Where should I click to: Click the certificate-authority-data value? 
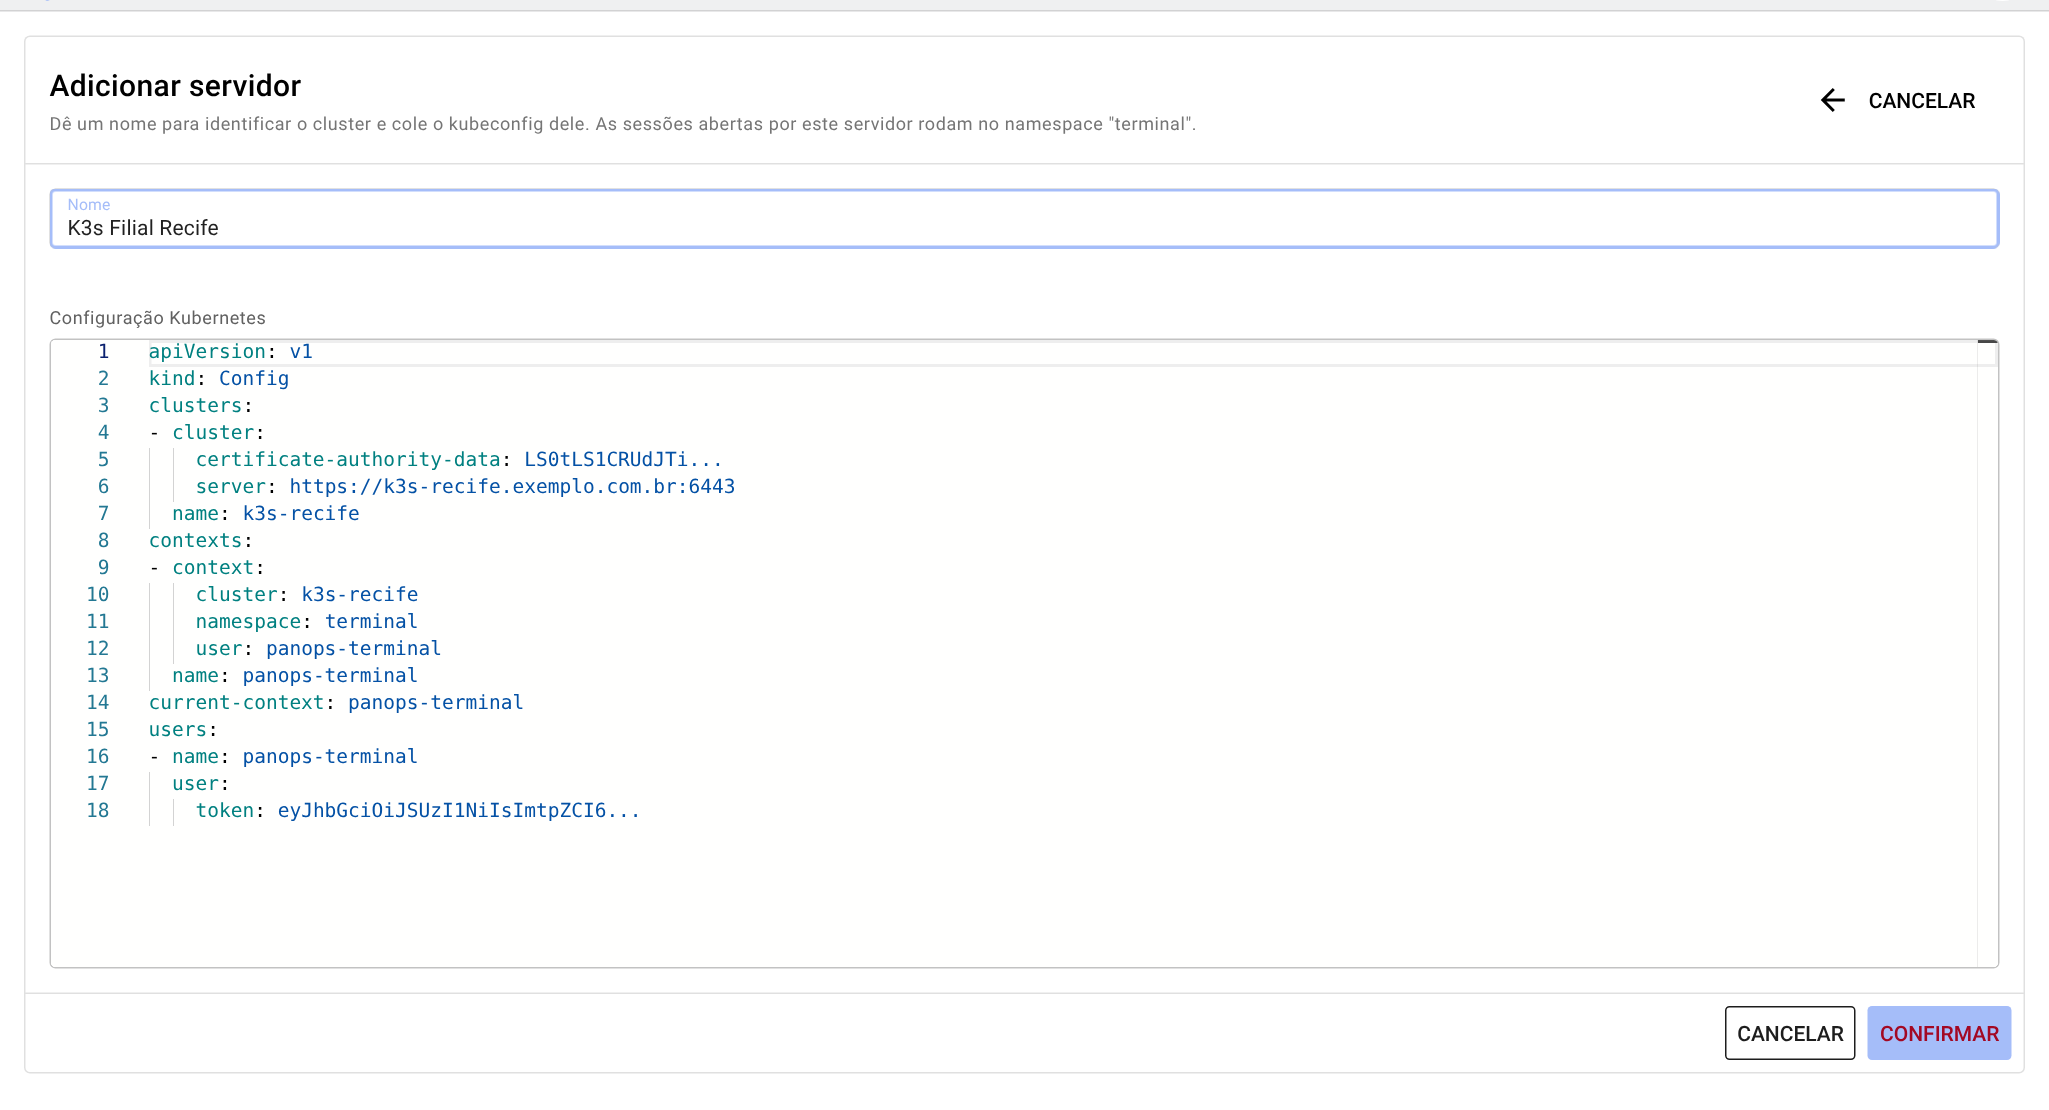tap(623, 460)
